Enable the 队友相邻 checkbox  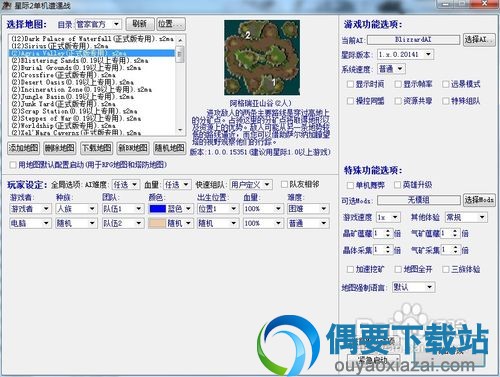coord(284,184)
